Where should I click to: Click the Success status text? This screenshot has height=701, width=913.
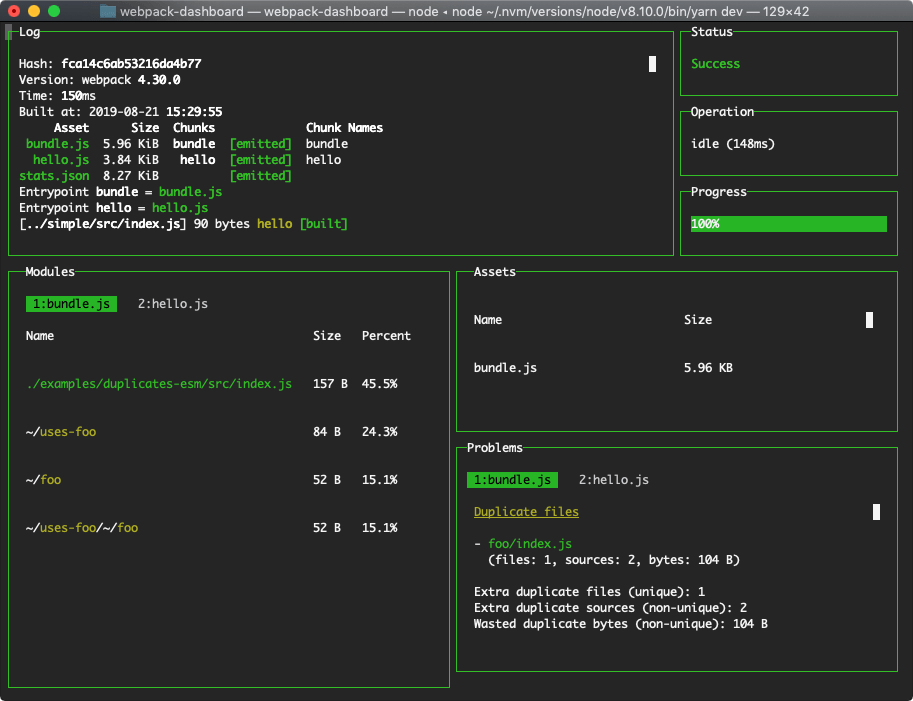point(715,63)
